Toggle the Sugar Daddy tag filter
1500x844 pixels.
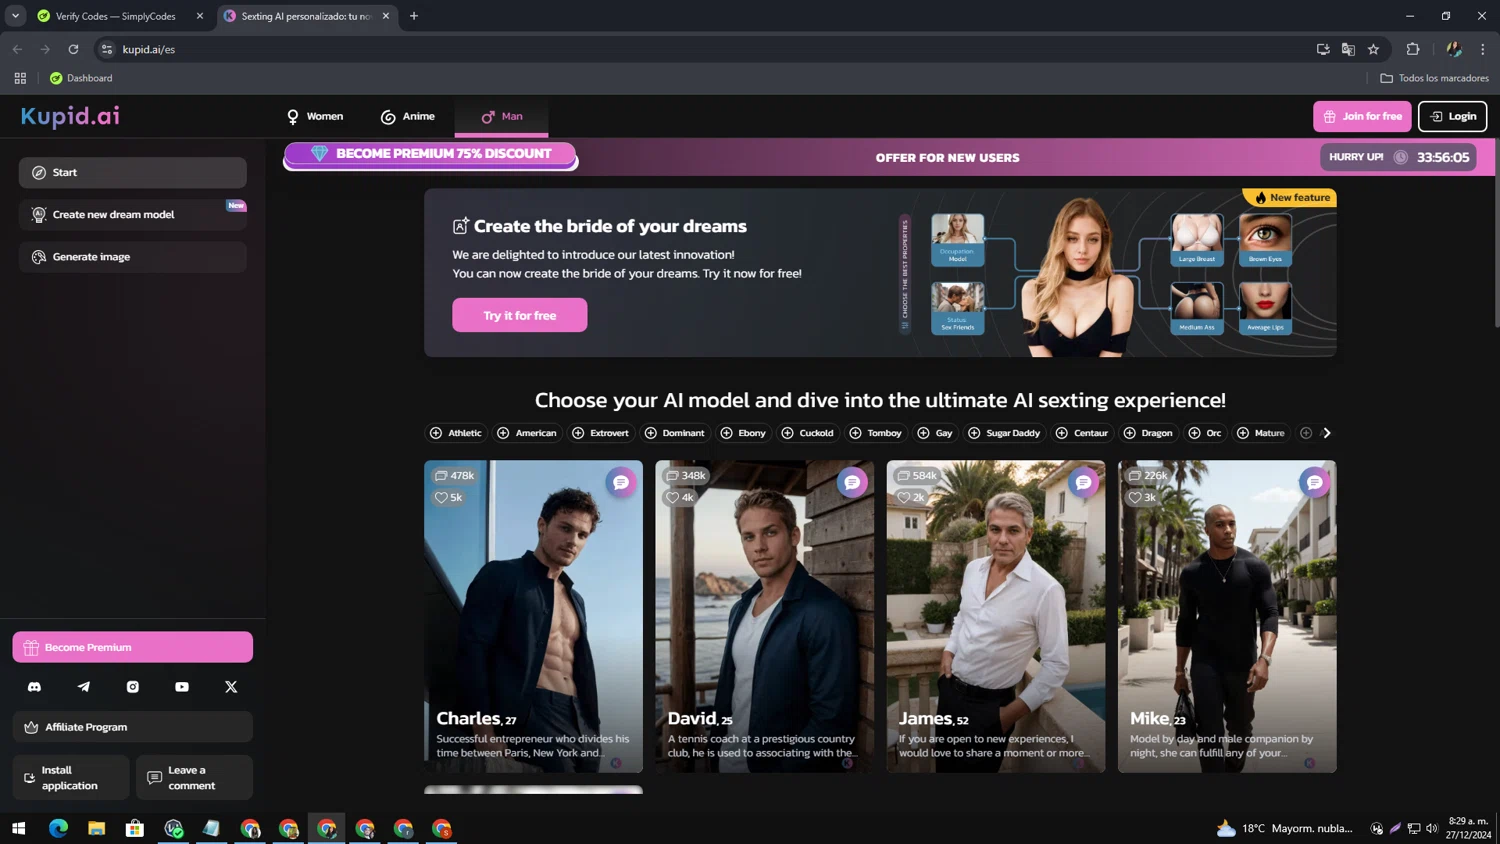pos(1004,433)
